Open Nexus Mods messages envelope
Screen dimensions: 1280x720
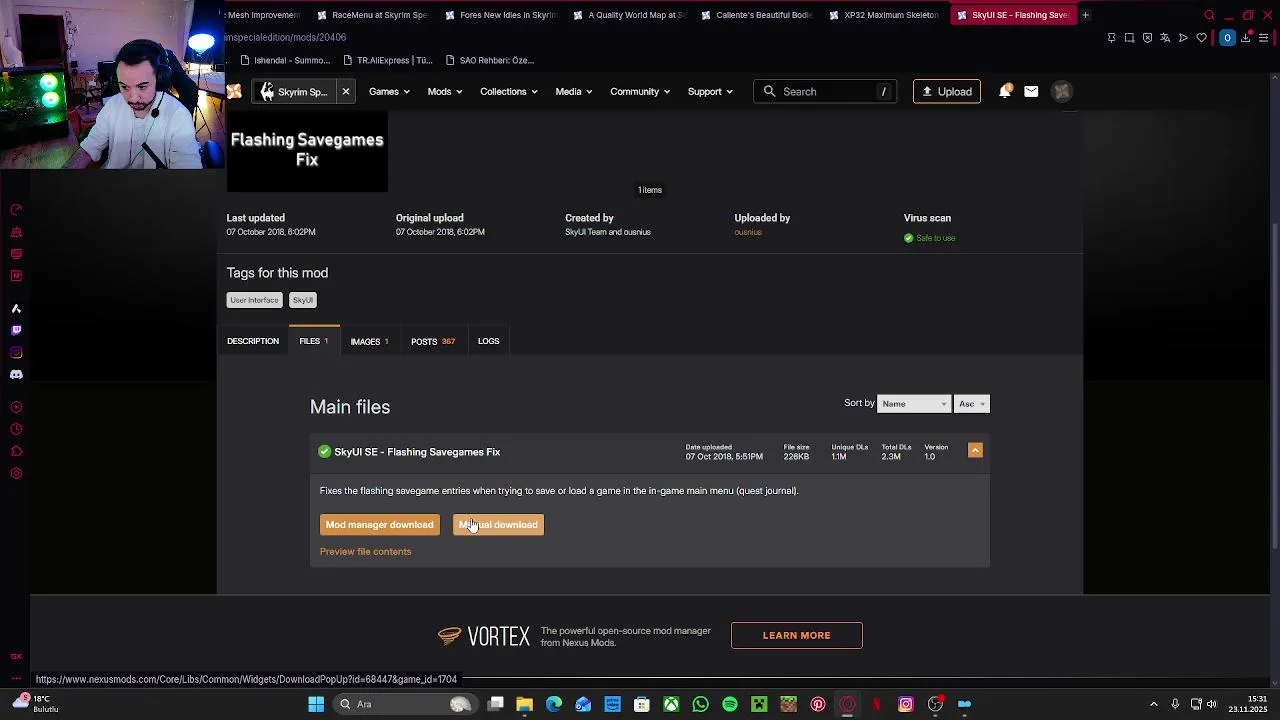[x=1031, y=91]
